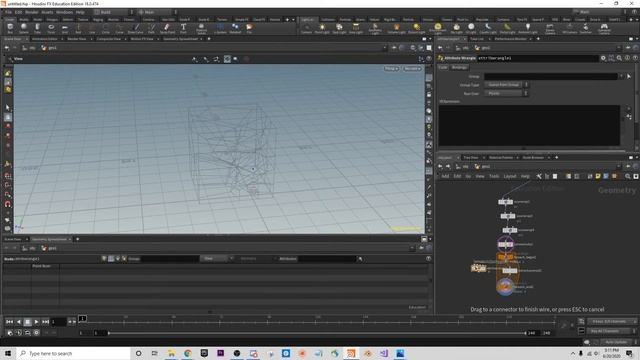Open the Persp viewport camera dropdown
The height and width of the screenshot is (360, 640).
(391, 69)
